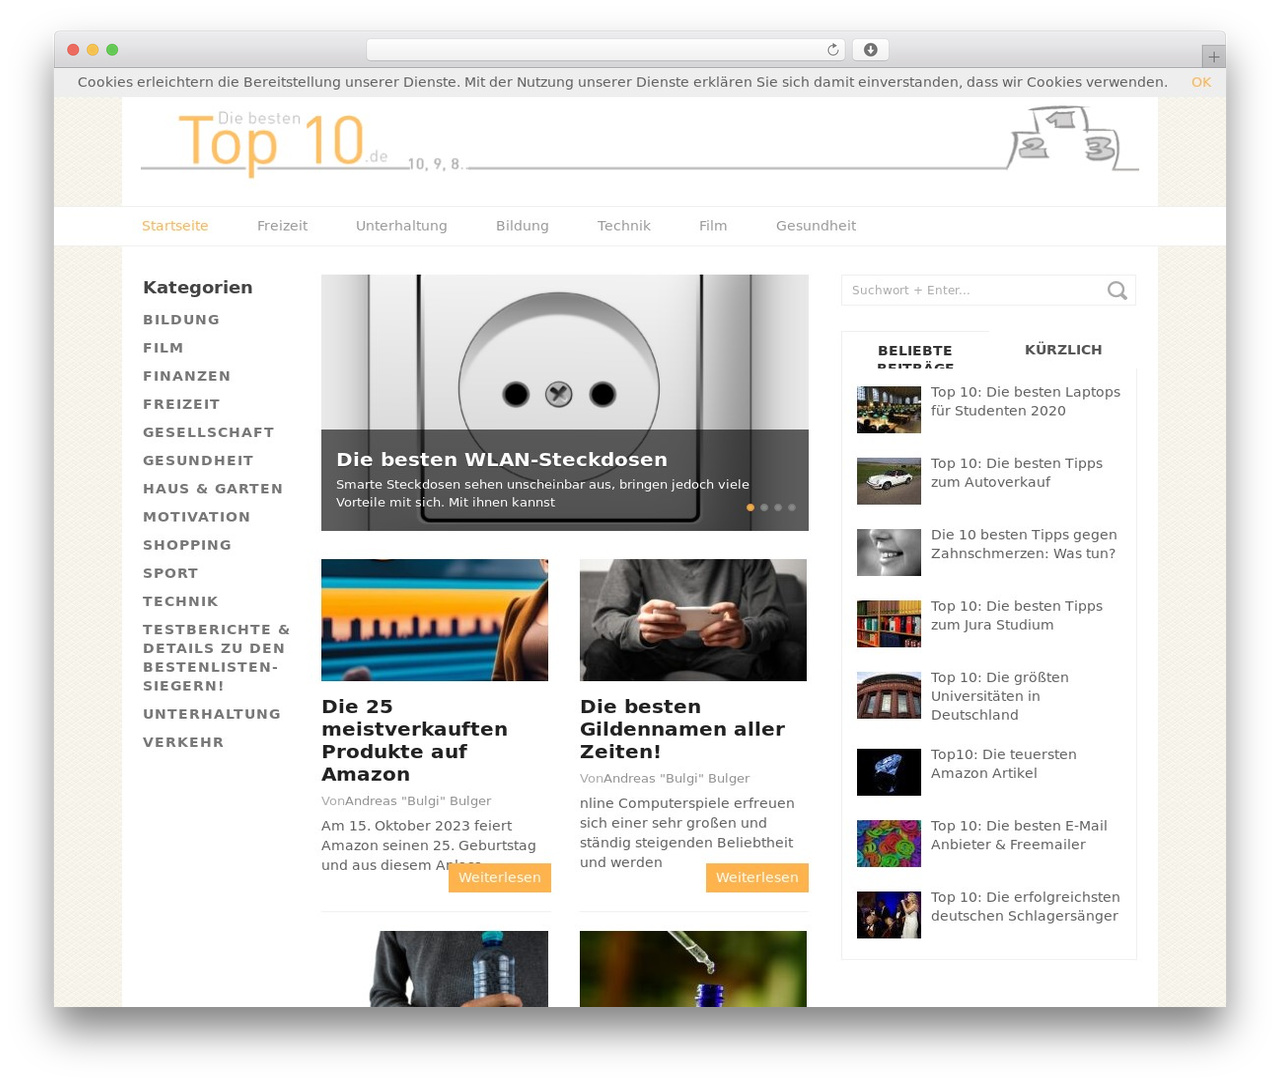Open the Bildung navigation item
The height and width of the screenshot is (1084, 1280).
click(x=522, y=226)
